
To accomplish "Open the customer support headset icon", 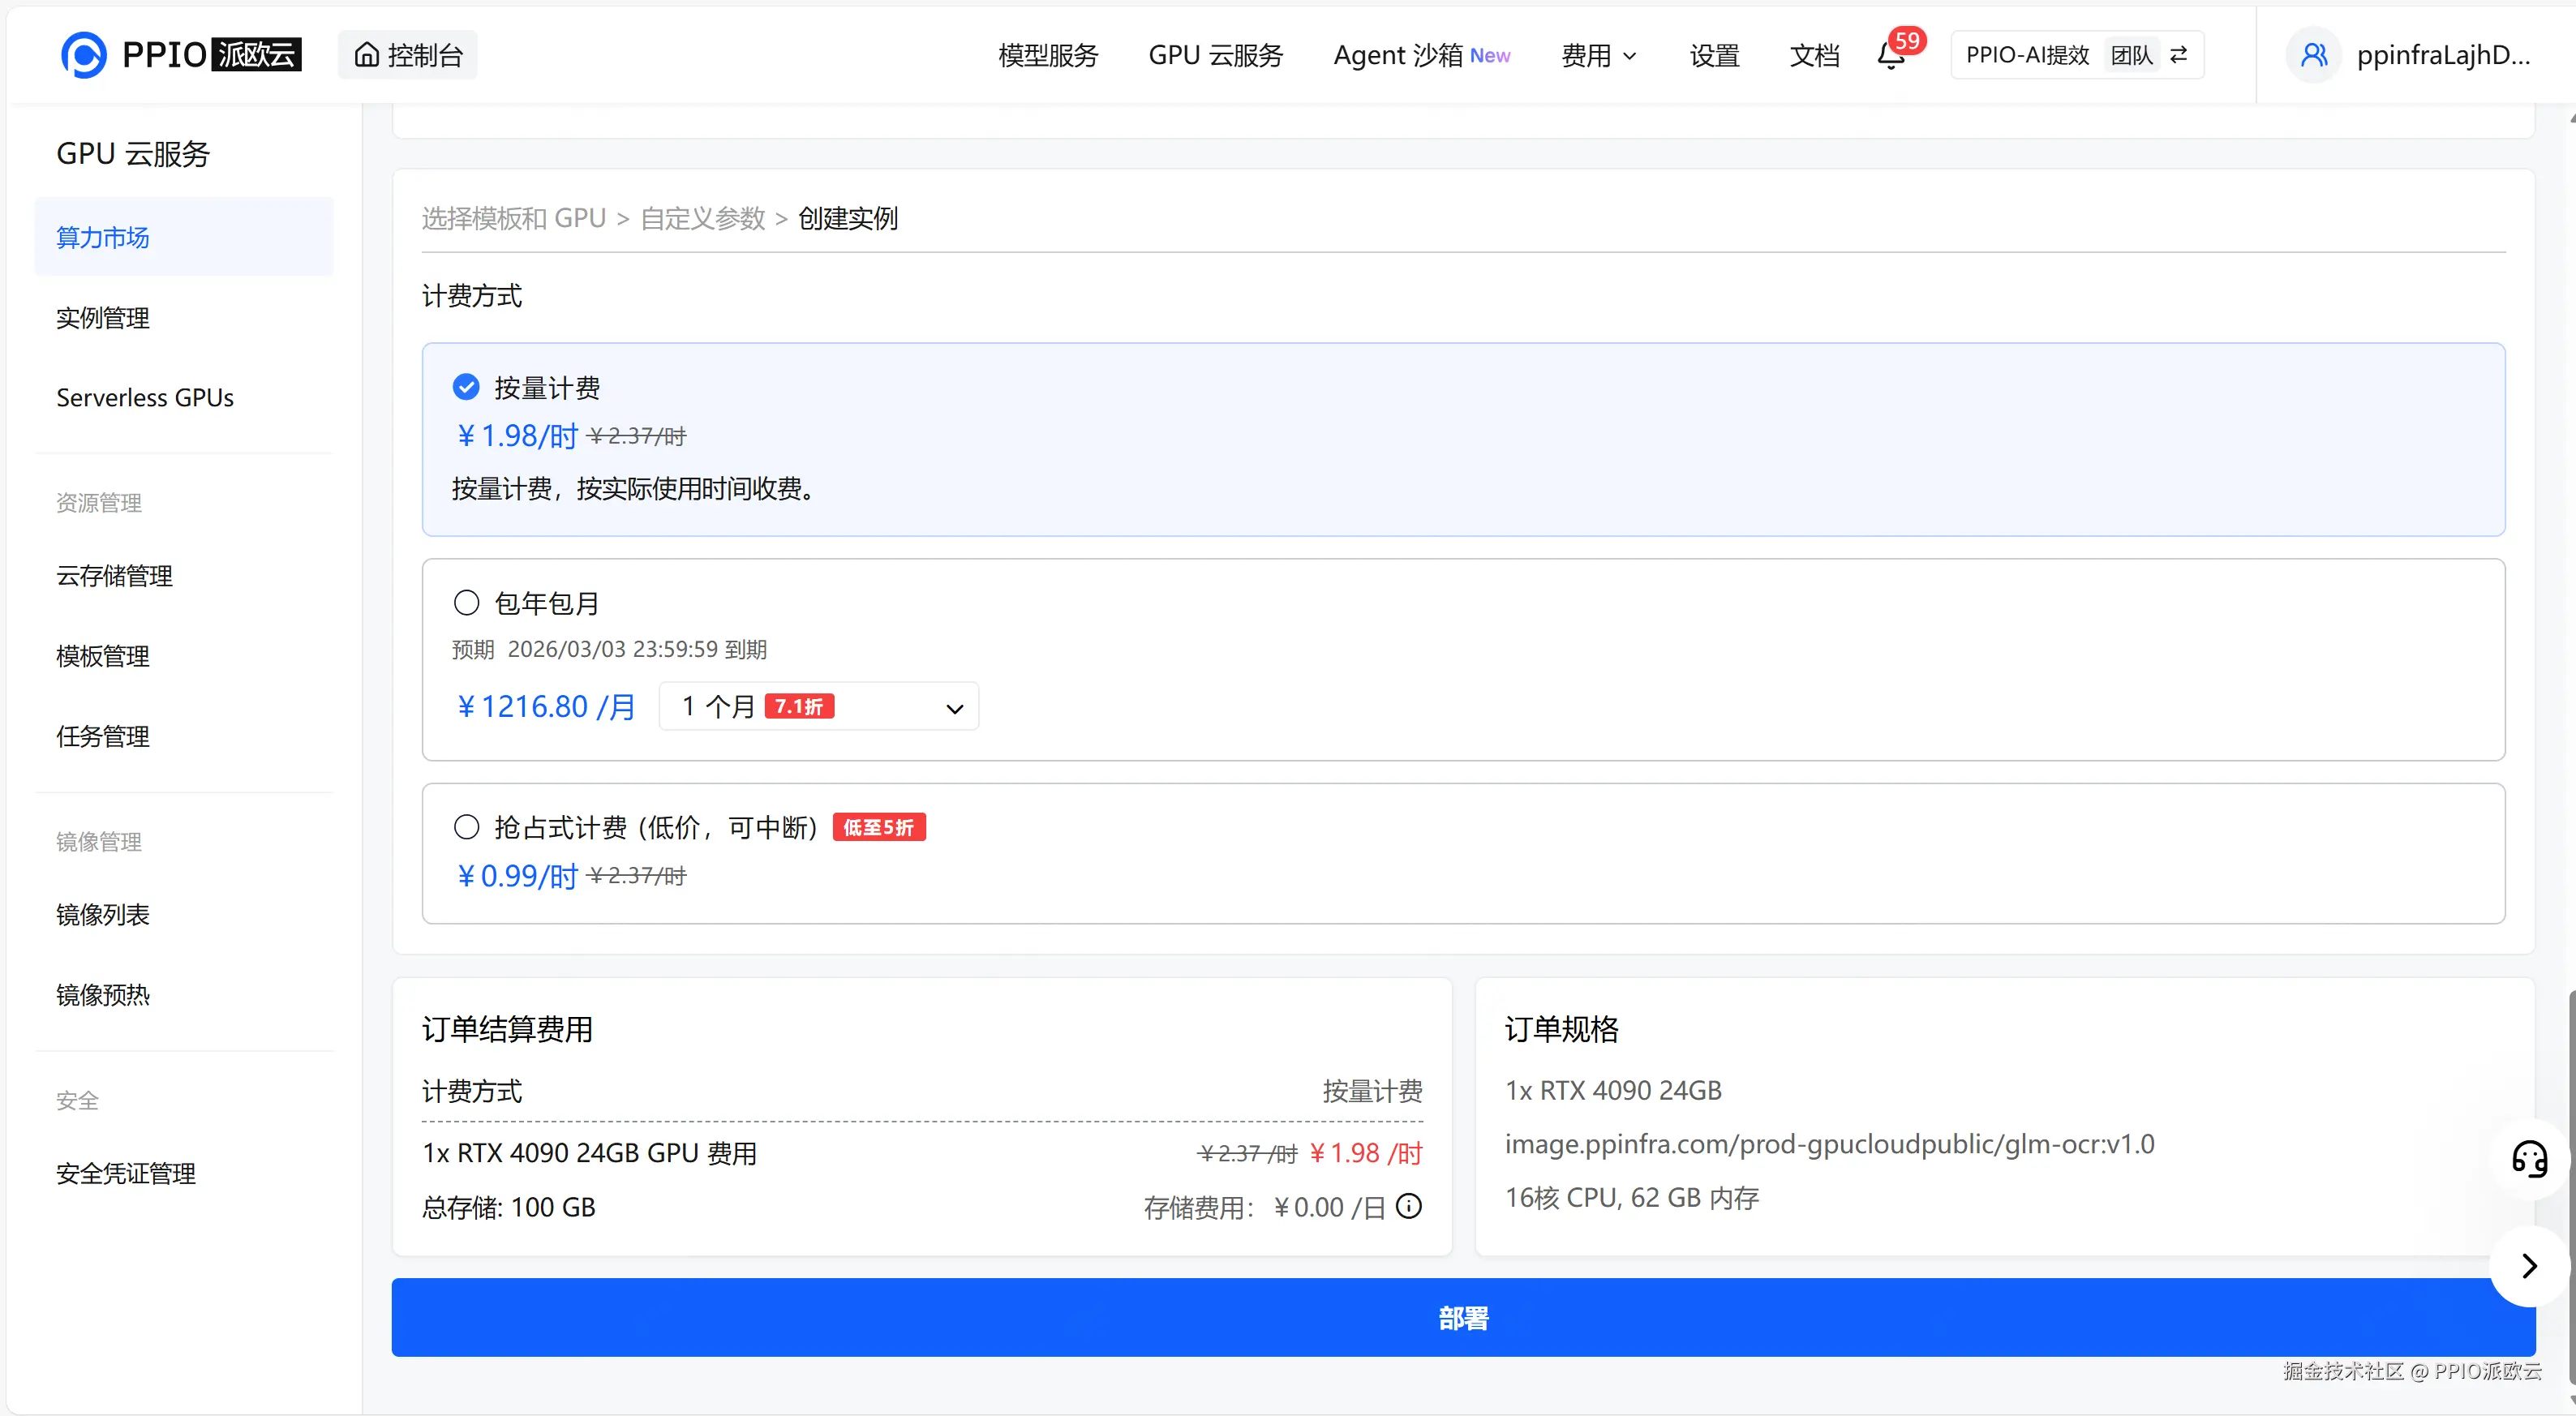I will click(2529, 1159).
